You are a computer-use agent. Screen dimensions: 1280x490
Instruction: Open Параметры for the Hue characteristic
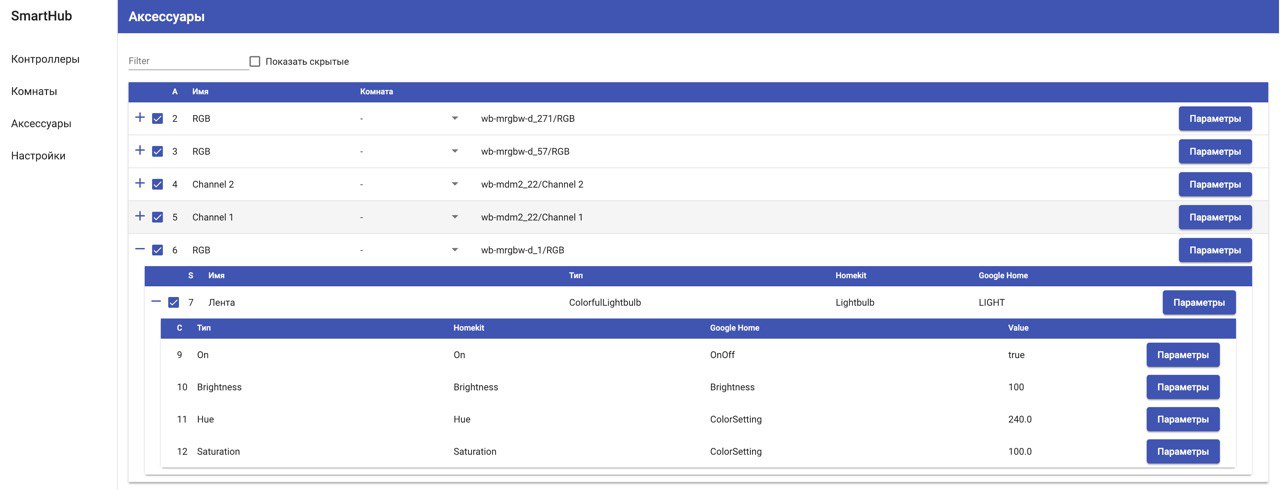tap(1183, 419)
